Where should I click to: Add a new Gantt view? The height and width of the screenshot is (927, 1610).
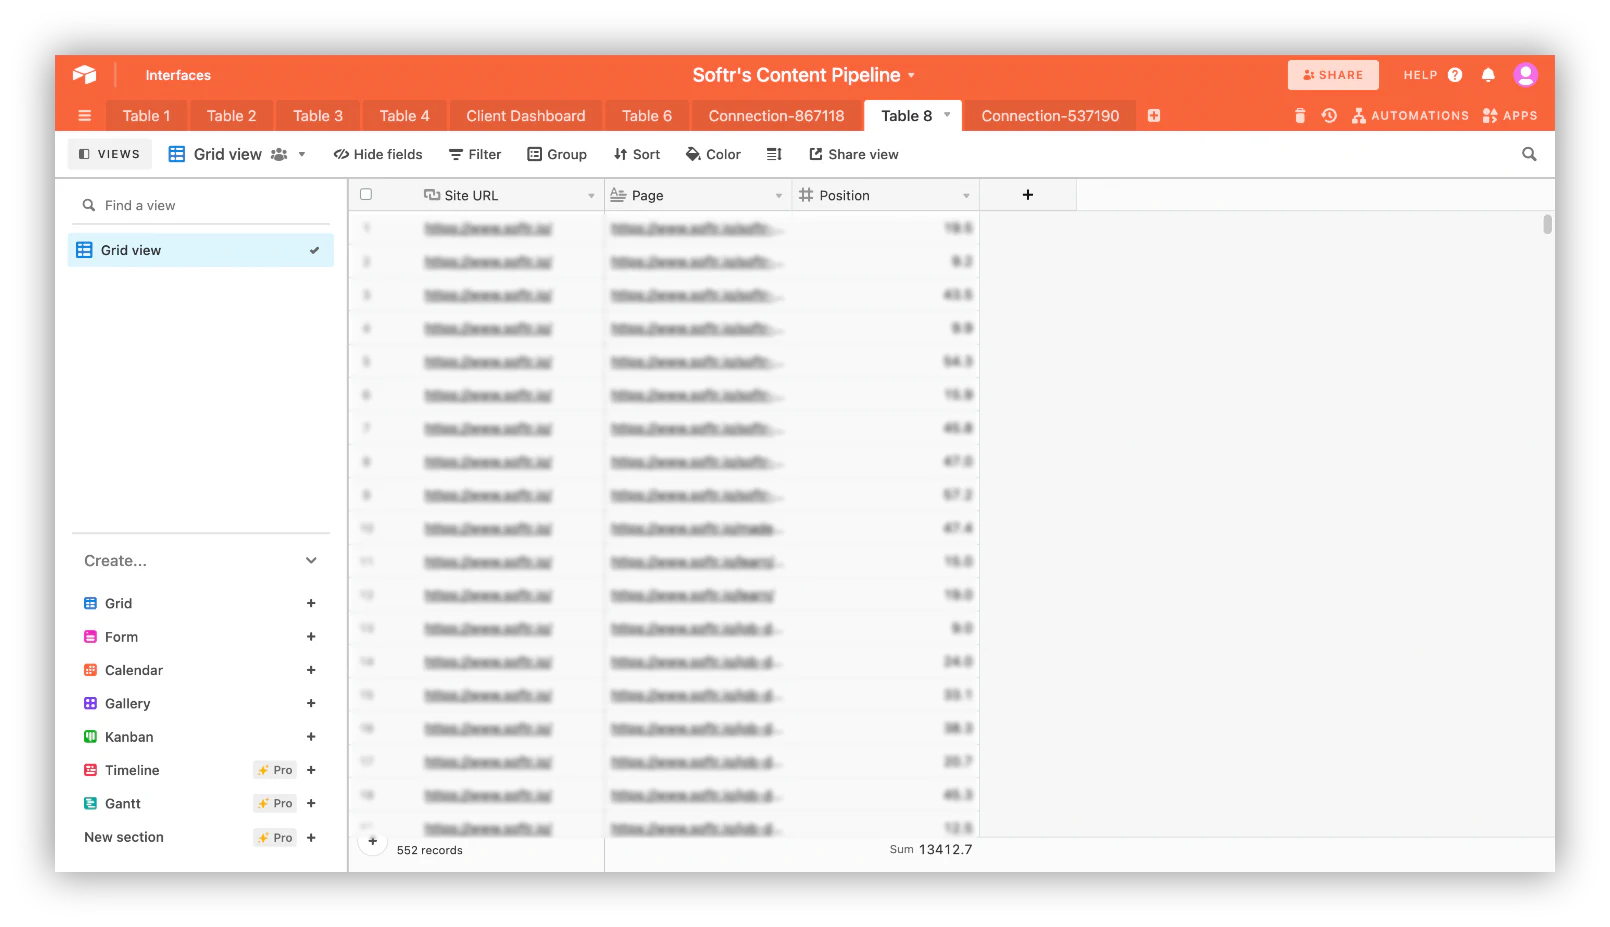tap(311, 804)
